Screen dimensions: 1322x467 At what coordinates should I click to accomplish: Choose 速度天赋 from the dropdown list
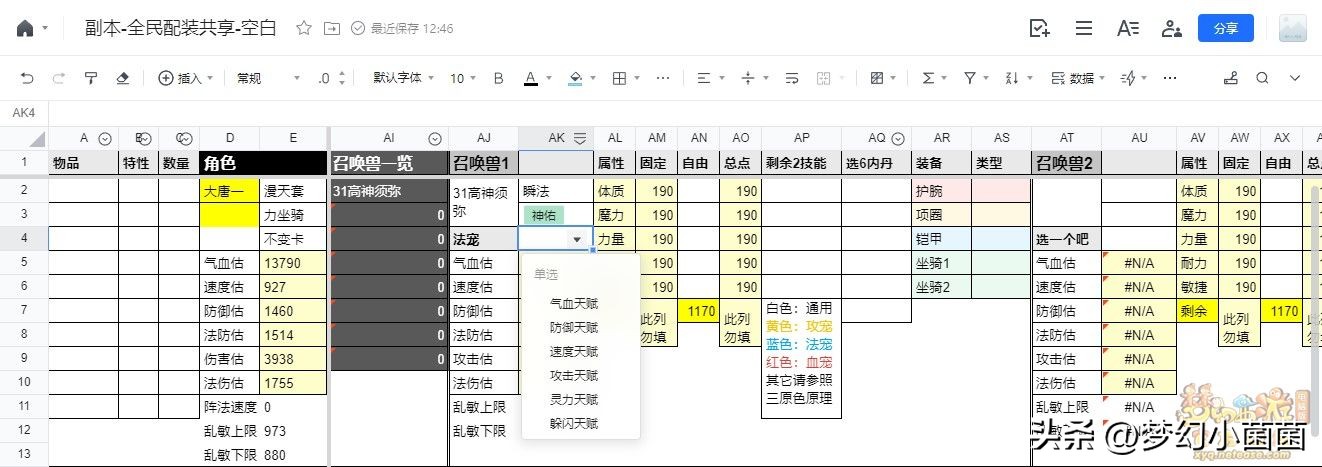coord(574,351)
